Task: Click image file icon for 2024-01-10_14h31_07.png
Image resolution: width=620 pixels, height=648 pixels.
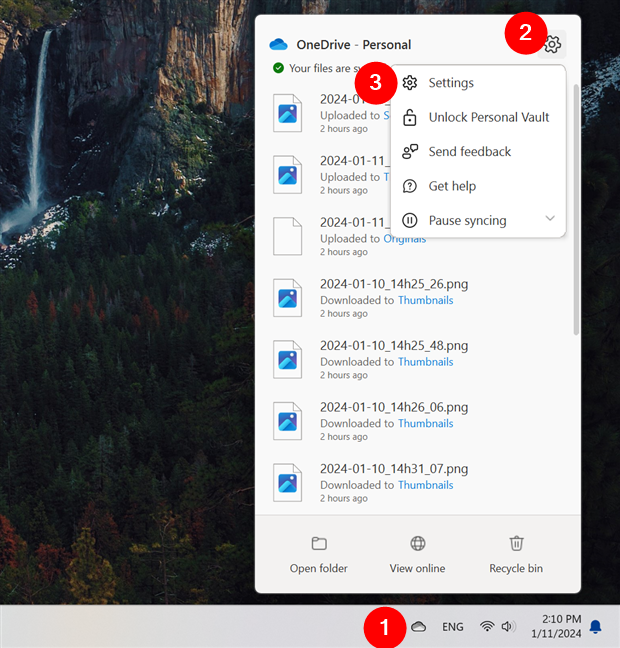Action: point(287,483)
